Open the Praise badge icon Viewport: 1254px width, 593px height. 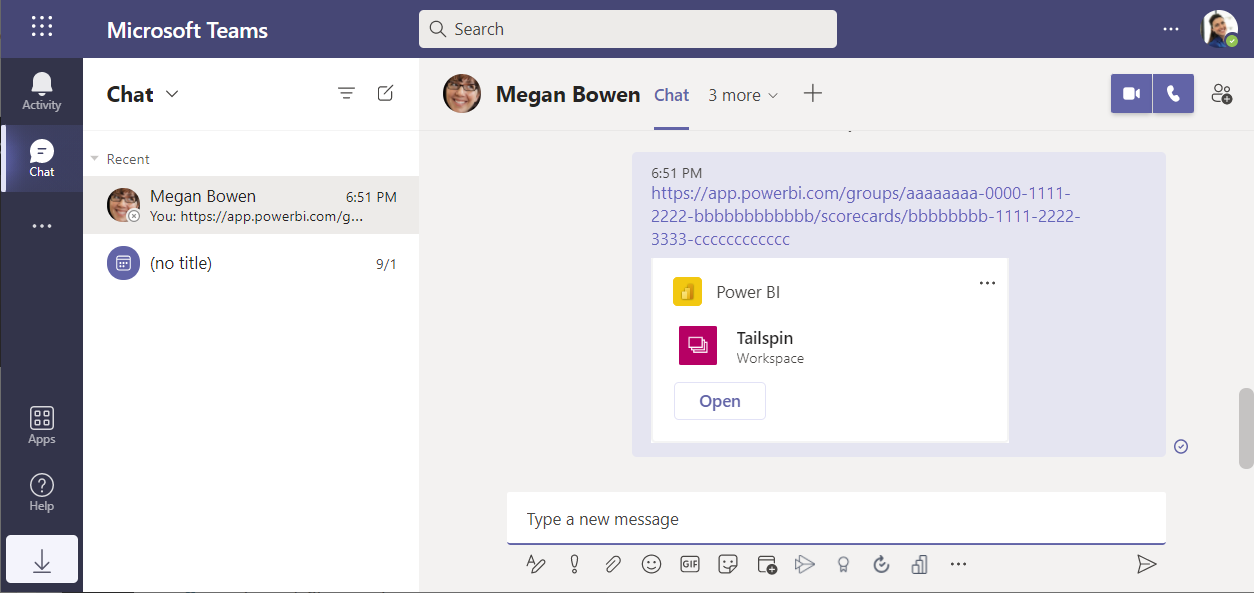[x=843, y=564]
